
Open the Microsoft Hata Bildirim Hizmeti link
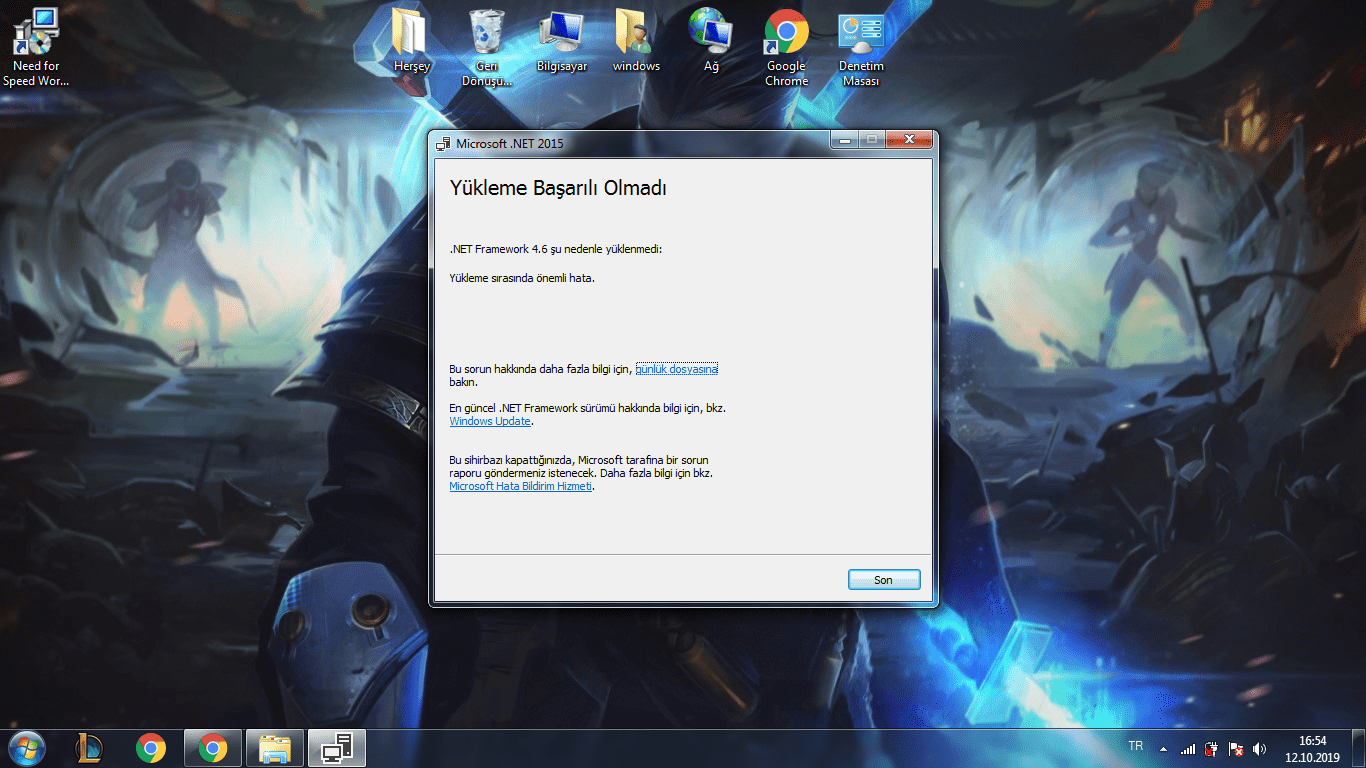[521, 486]
